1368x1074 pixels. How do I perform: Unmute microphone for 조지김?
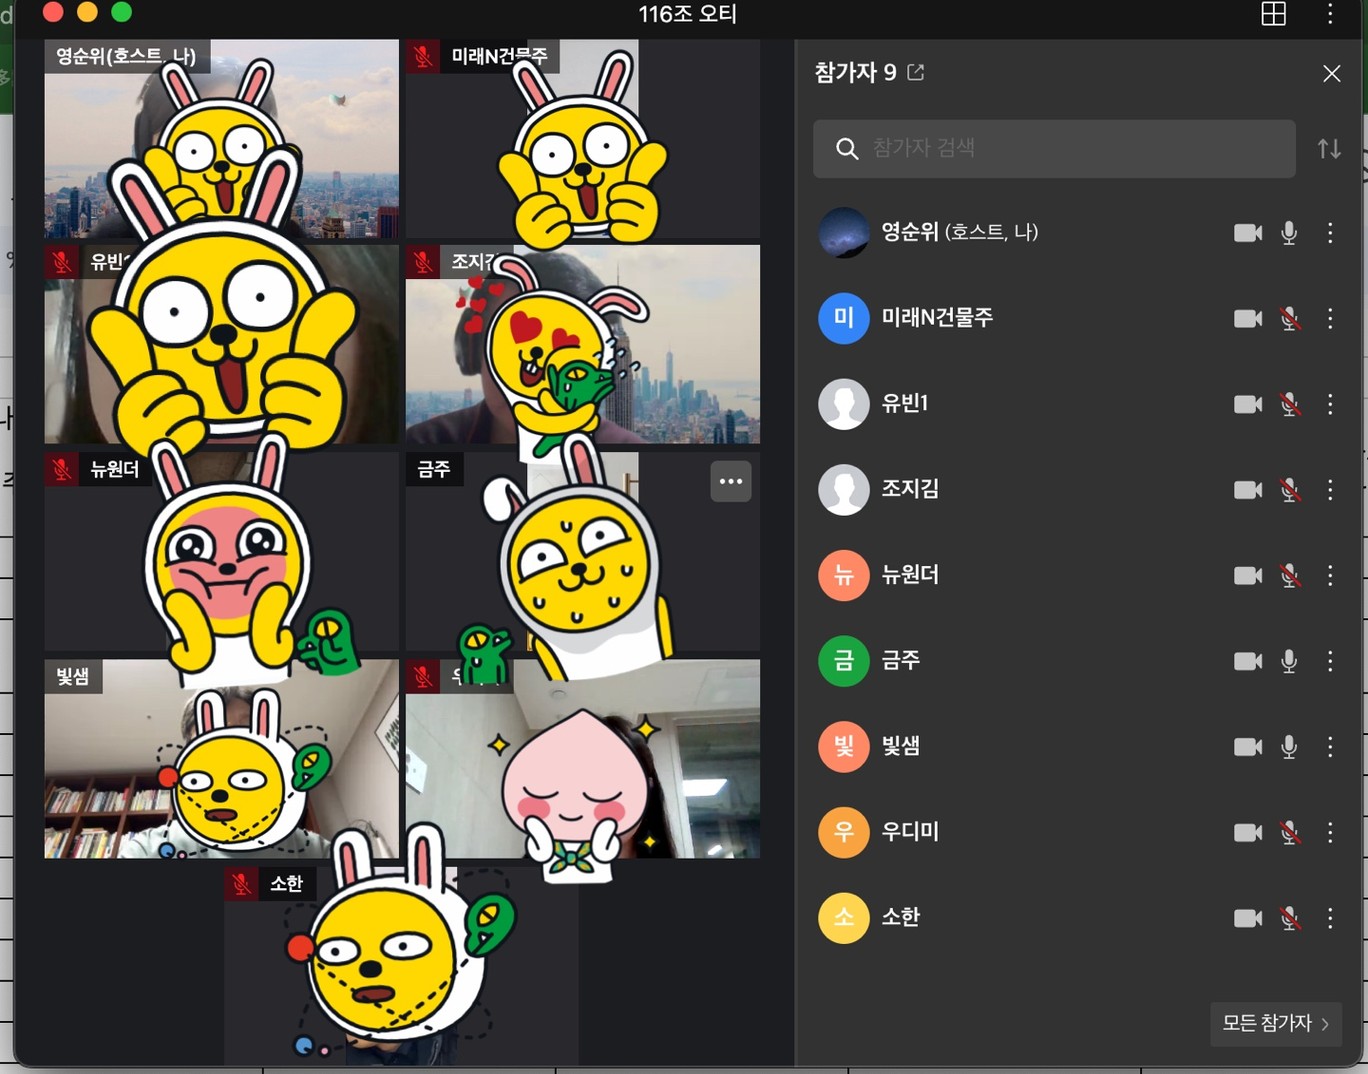point(1289,490)
